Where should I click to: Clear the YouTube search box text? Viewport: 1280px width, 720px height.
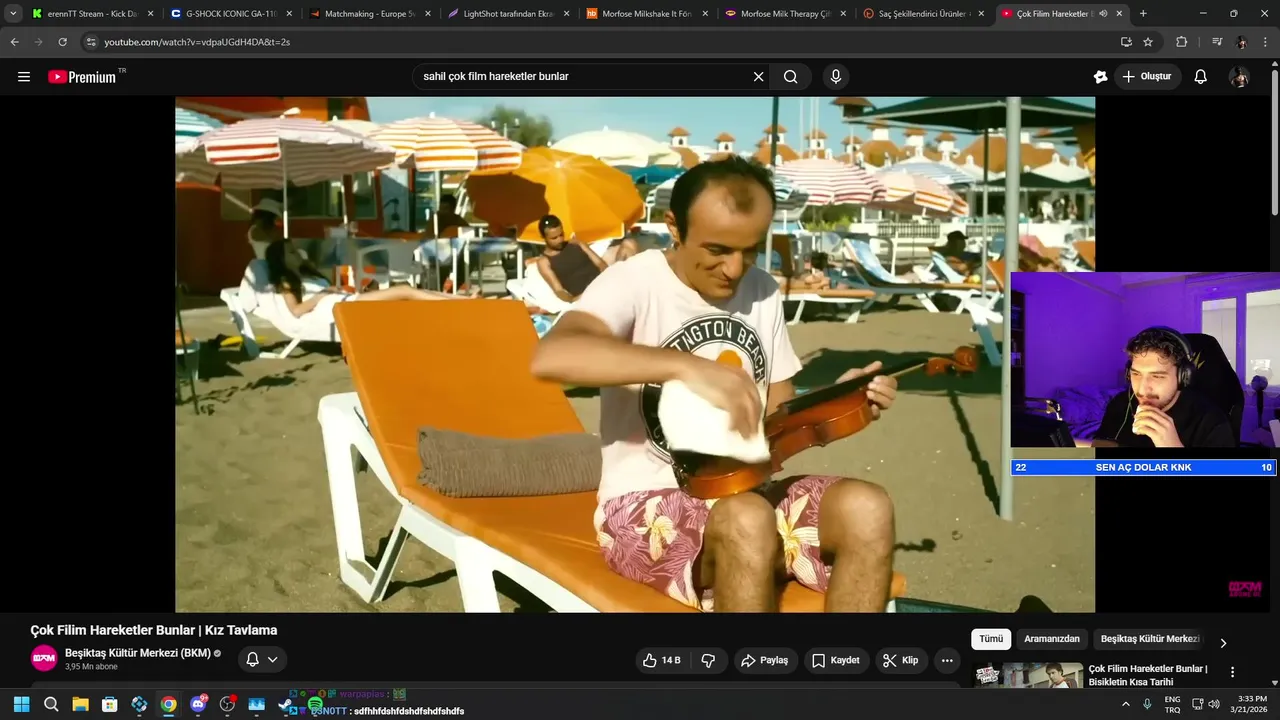click(x=758, y=77)
